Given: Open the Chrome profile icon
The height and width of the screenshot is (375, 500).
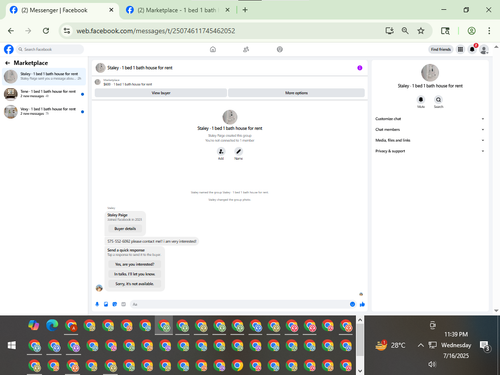Looking at the screenshot, I should [471, 31].
